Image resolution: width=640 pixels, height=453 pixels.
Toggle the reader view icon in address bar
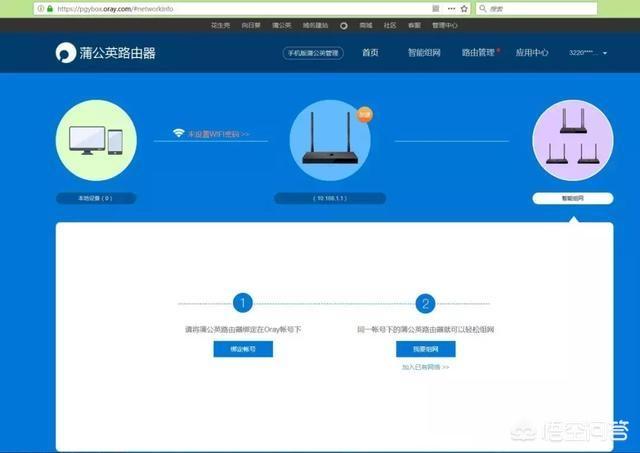coord(436,9)
